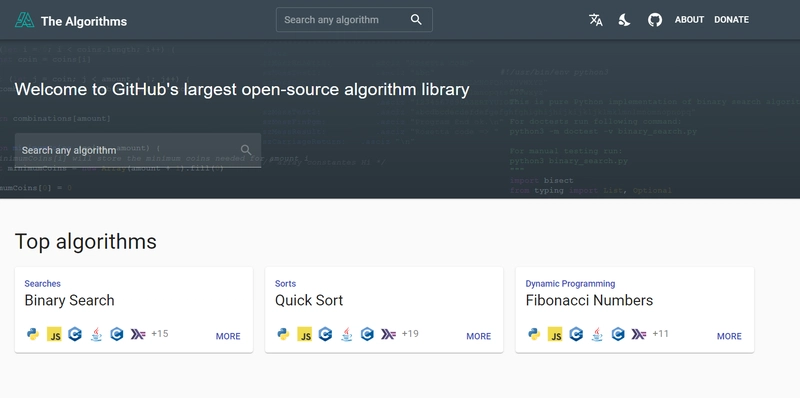Click The Algorithms logo icon
The width and height of the screenshot is (800, 398).
(24, 20)
